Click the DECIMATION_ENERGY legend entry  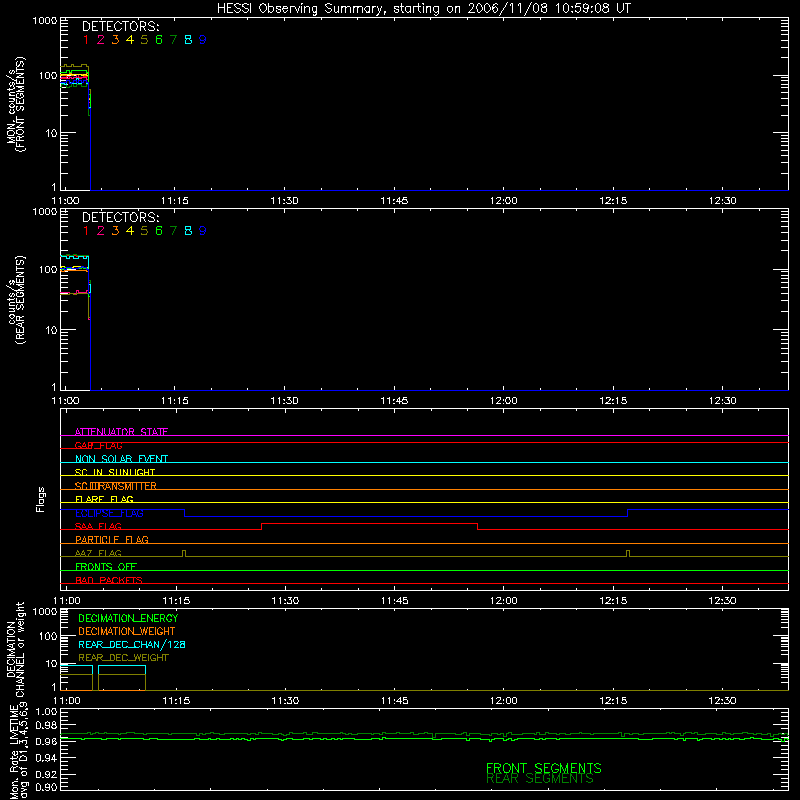coord(128,618)
